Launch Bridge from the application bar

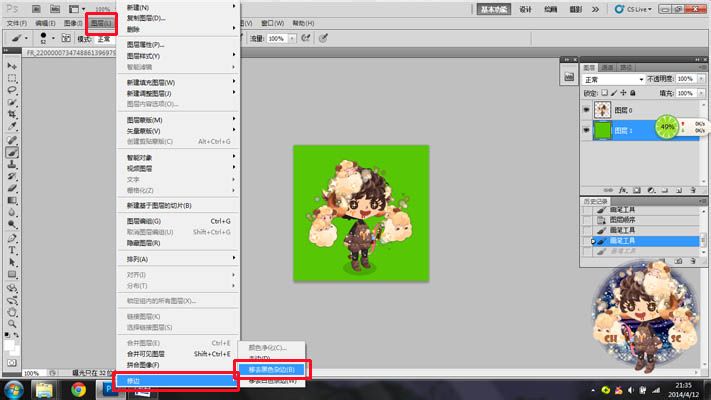tap(36, 9)
